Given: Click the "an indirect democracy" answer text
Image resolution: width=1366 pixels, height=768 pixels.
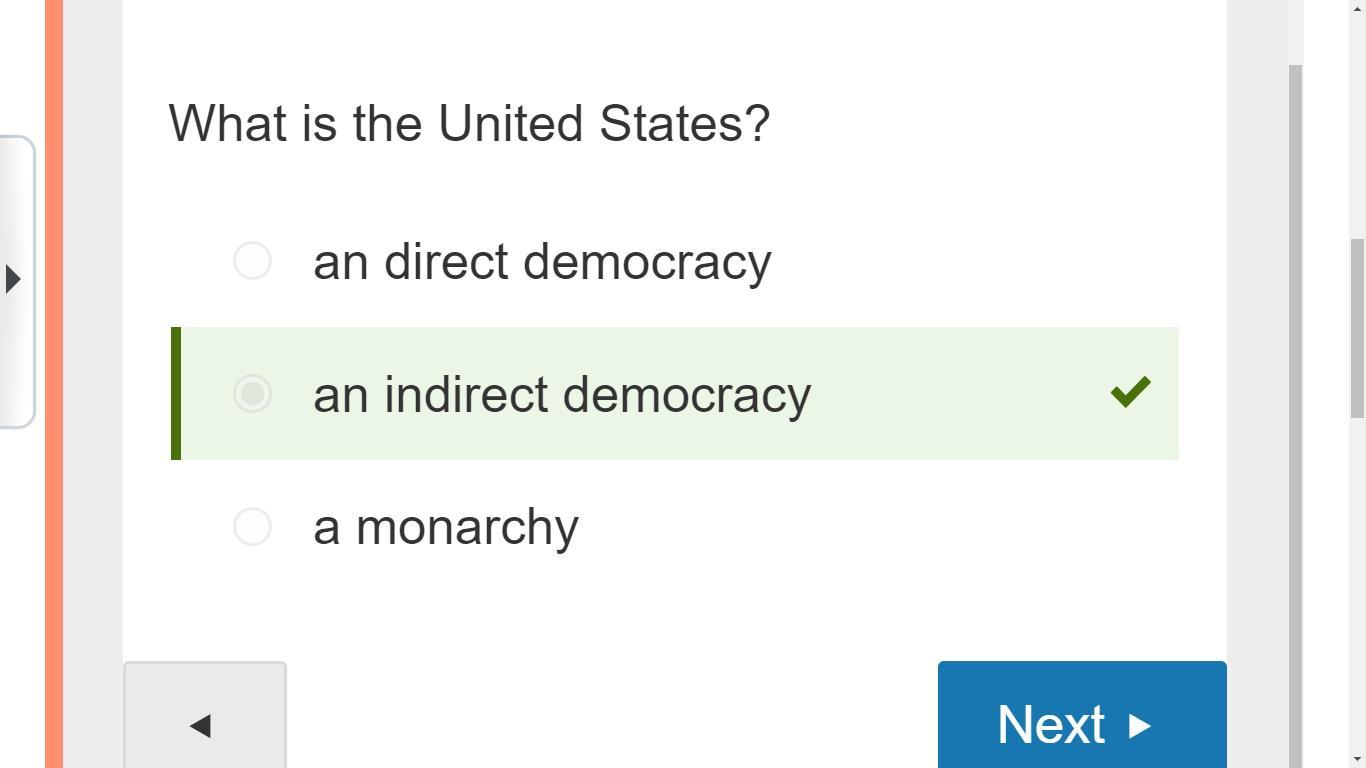Looking at the screenshot, I should coord(561,395).
